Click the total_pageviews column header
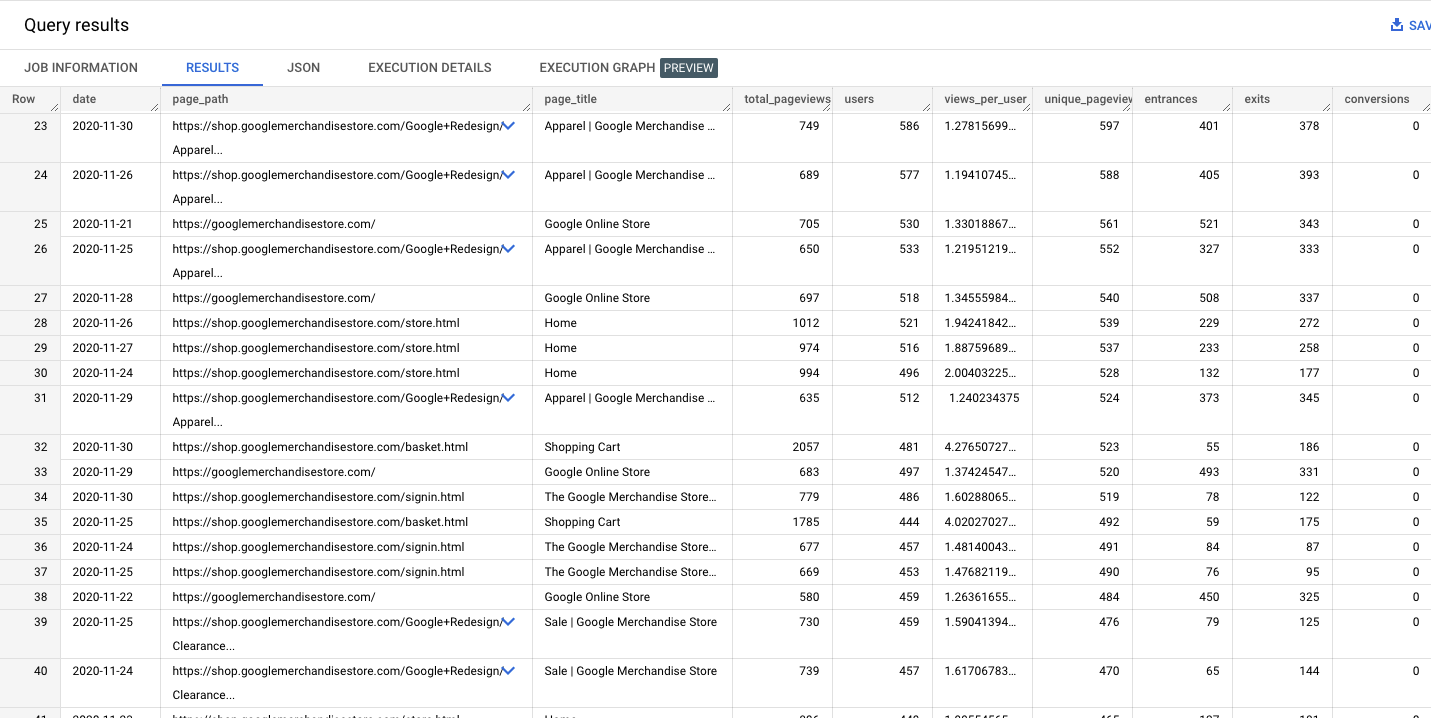1431x718 pixels. 789,99
